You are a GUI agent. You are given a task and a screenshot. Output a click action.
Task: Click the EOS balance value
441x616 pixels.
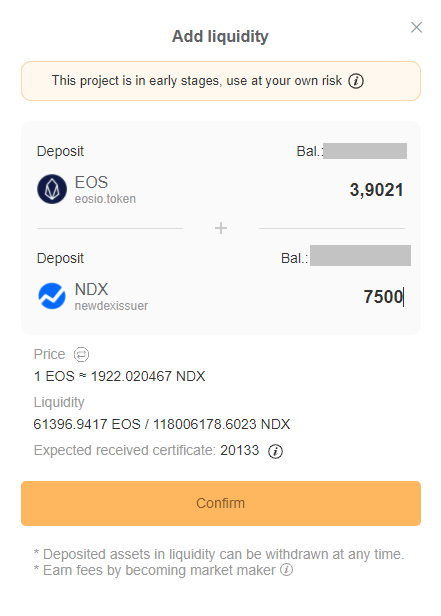[365, 151]
